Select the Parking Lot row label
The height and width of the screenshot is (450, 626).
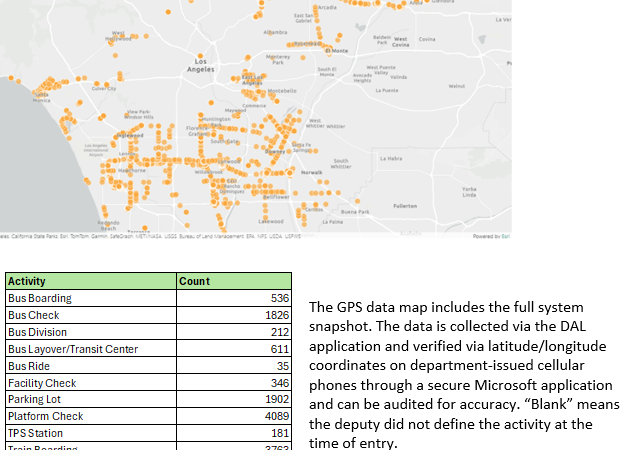(x=35, y=400)
